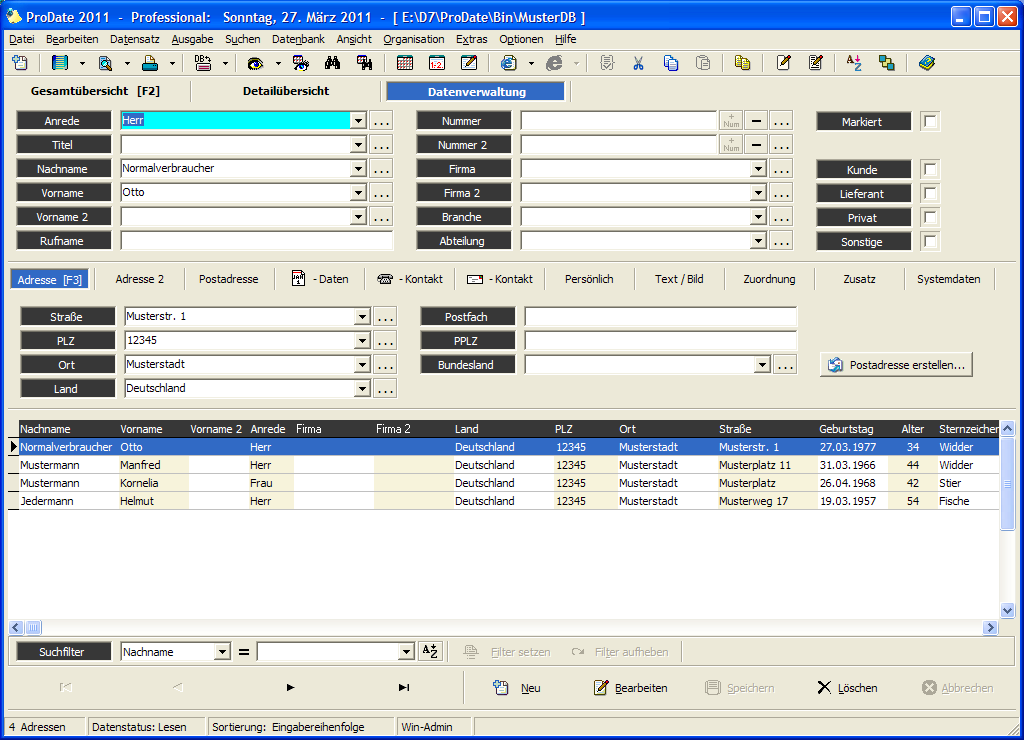Viewport: 1024px width, 740px height.
Task: Expand the Bundesland dropdown
Action: [x=762, y=366]
